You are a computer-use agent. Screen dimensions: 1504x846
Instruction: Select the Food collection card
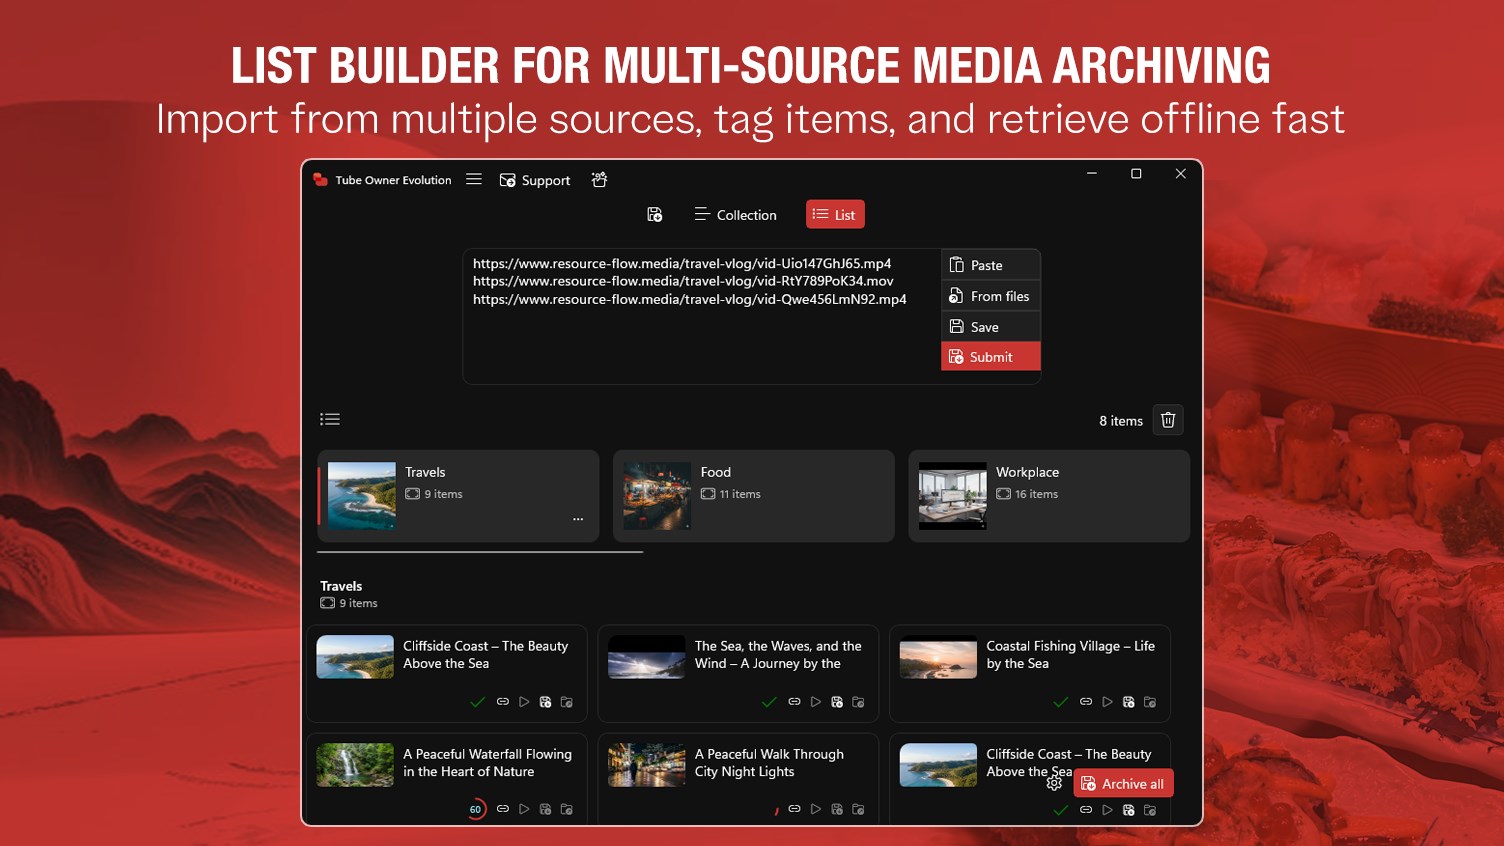point(754,496)
